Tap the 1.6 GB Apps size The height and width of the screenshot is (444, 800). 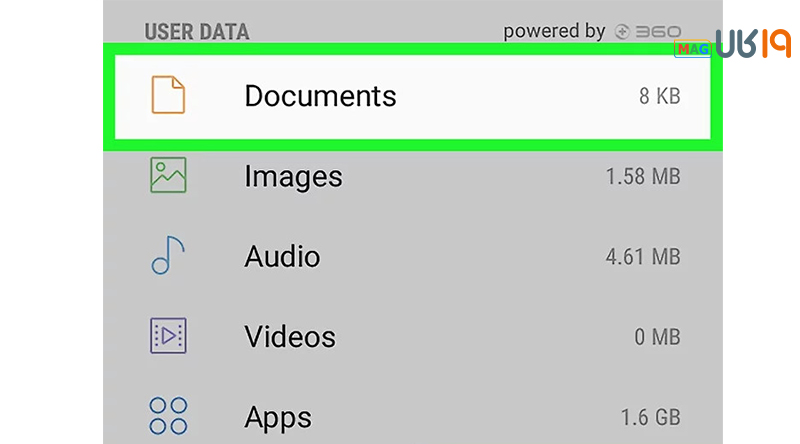[651, 417]
